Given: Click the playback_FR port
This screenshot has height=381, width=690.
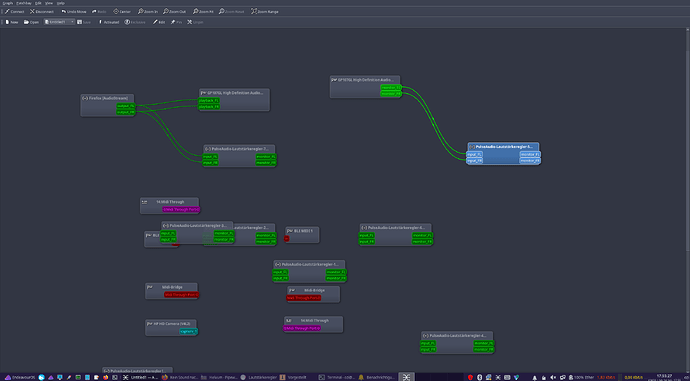Looking at the screenshot, I should 209,106.
